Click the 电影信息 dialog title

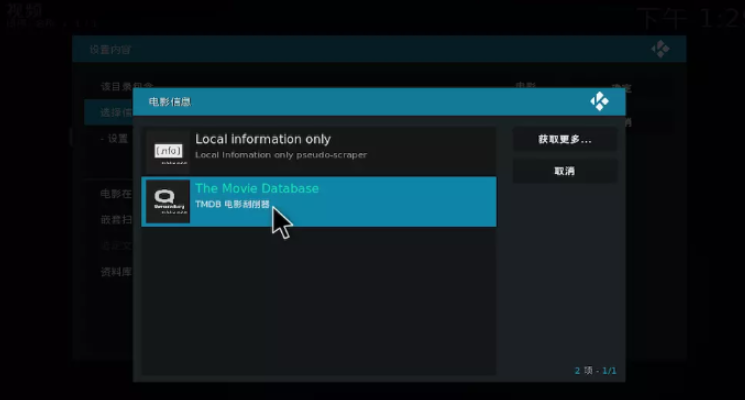point(170,102)
